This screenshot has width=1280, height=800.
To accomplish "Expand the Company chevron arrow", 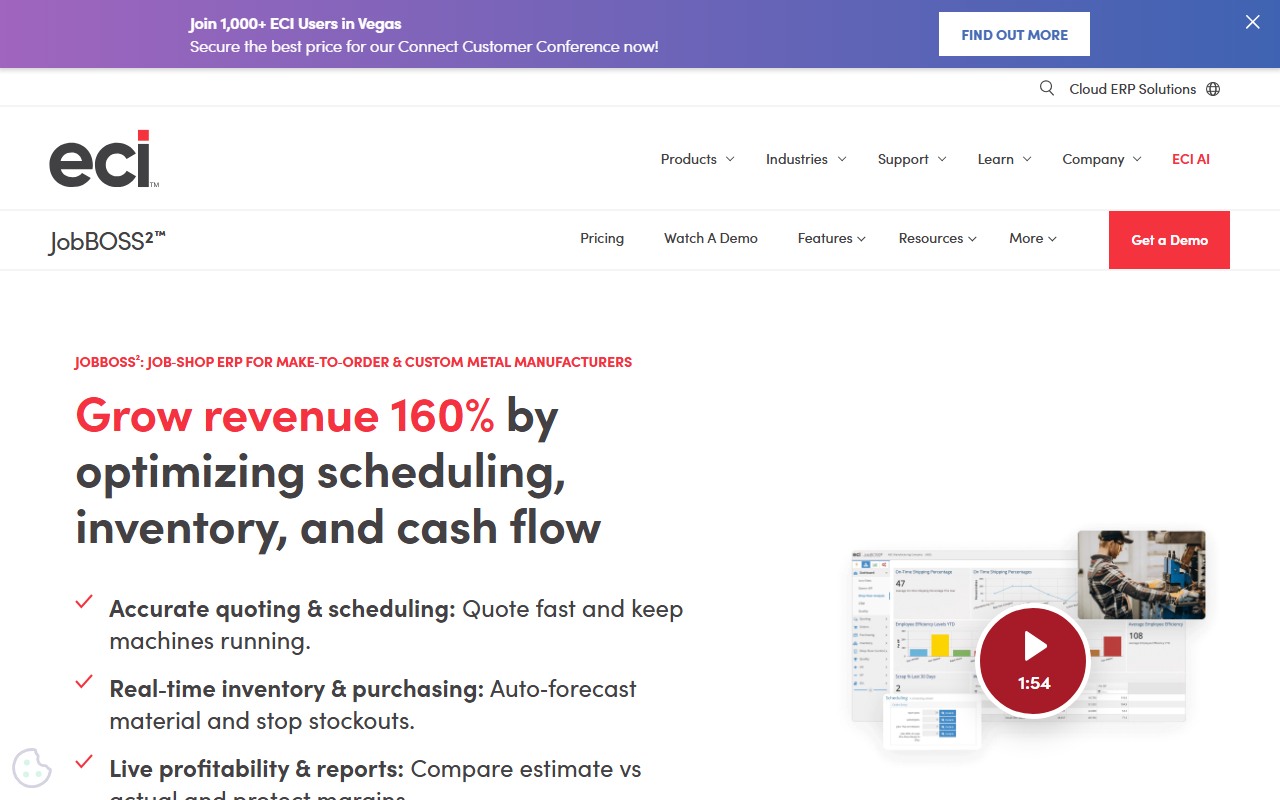I will [1137, 159].
